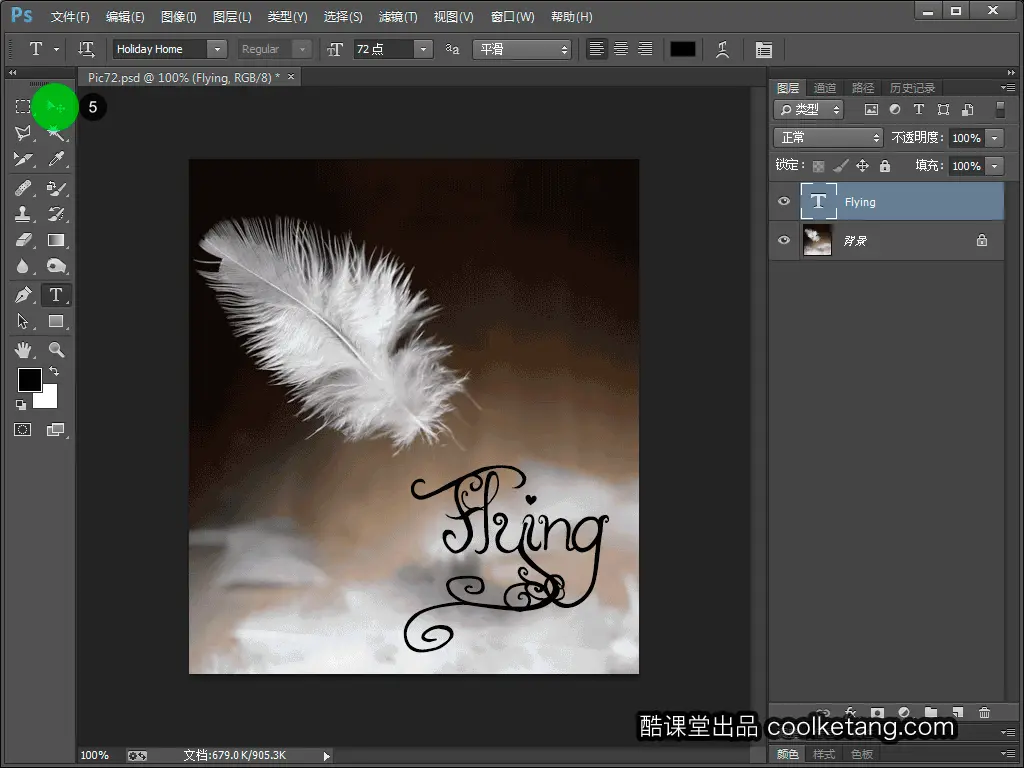This screenshot has height=768, width=1024.
Task: Center the text alignment
Action: point(620,49)
